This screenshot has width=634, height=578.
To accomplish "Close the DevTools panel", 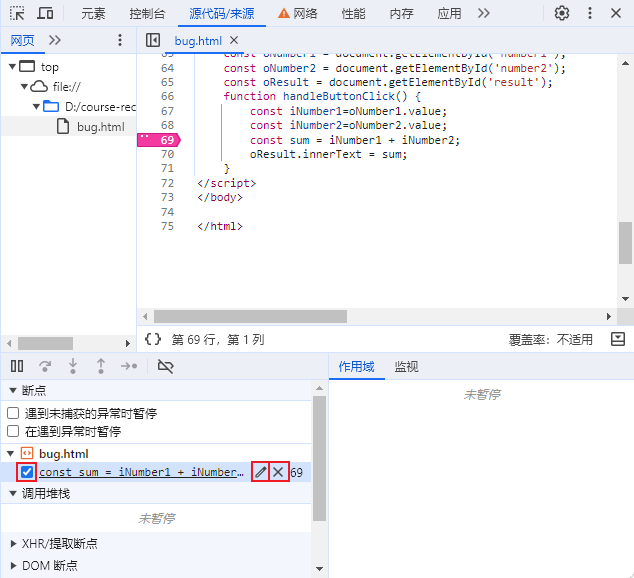I will (616, 13).
